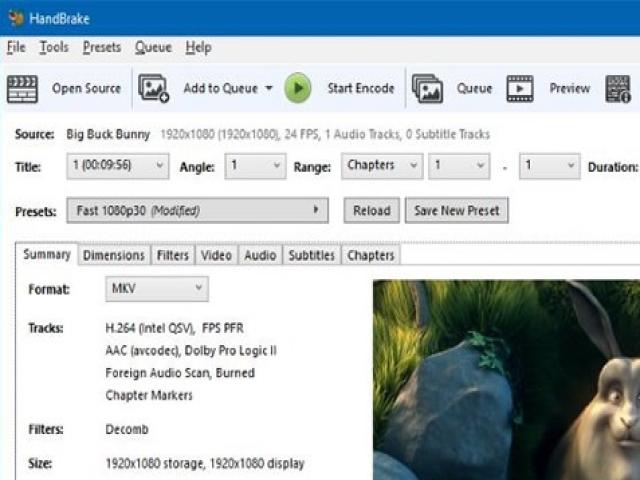Expand the Add to Queue dropdown arrow
The width and height of the screenshot is (640, 480).
point(269,88)
